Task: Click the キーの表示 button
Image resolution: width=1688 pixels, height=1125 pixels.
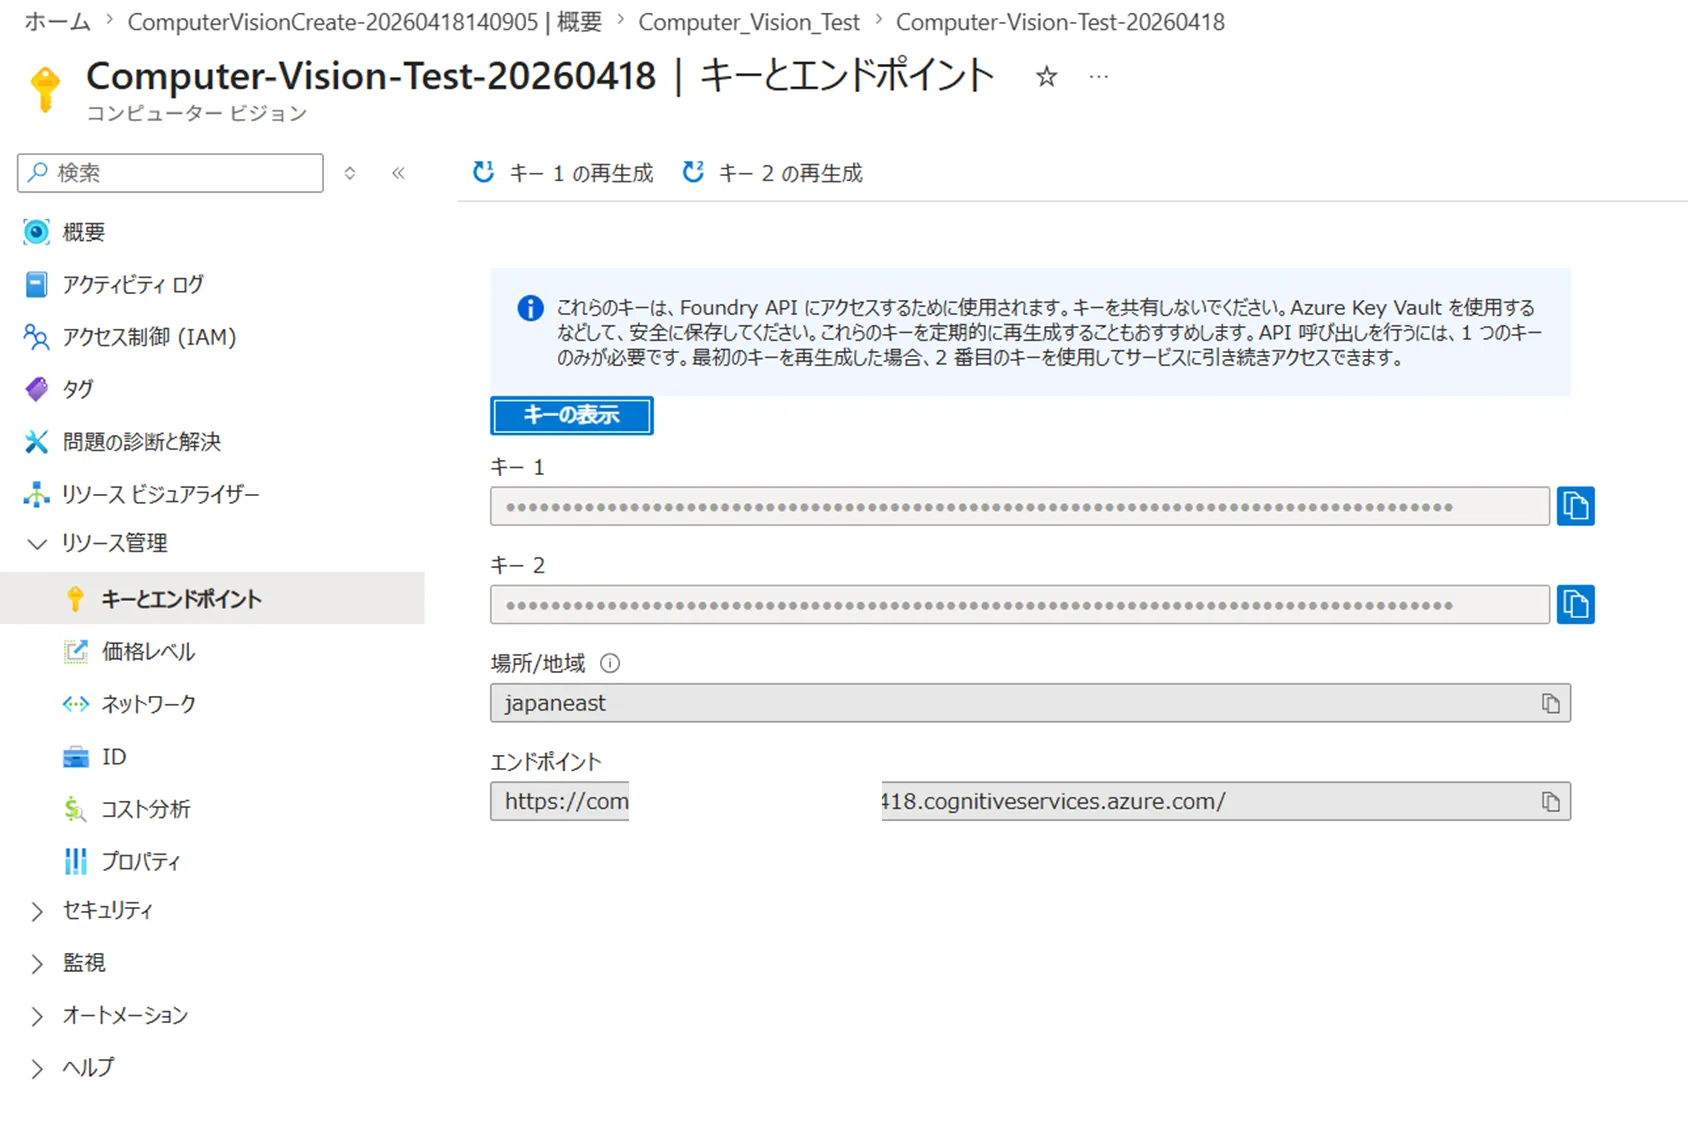Action: click(x=572, y=415)
